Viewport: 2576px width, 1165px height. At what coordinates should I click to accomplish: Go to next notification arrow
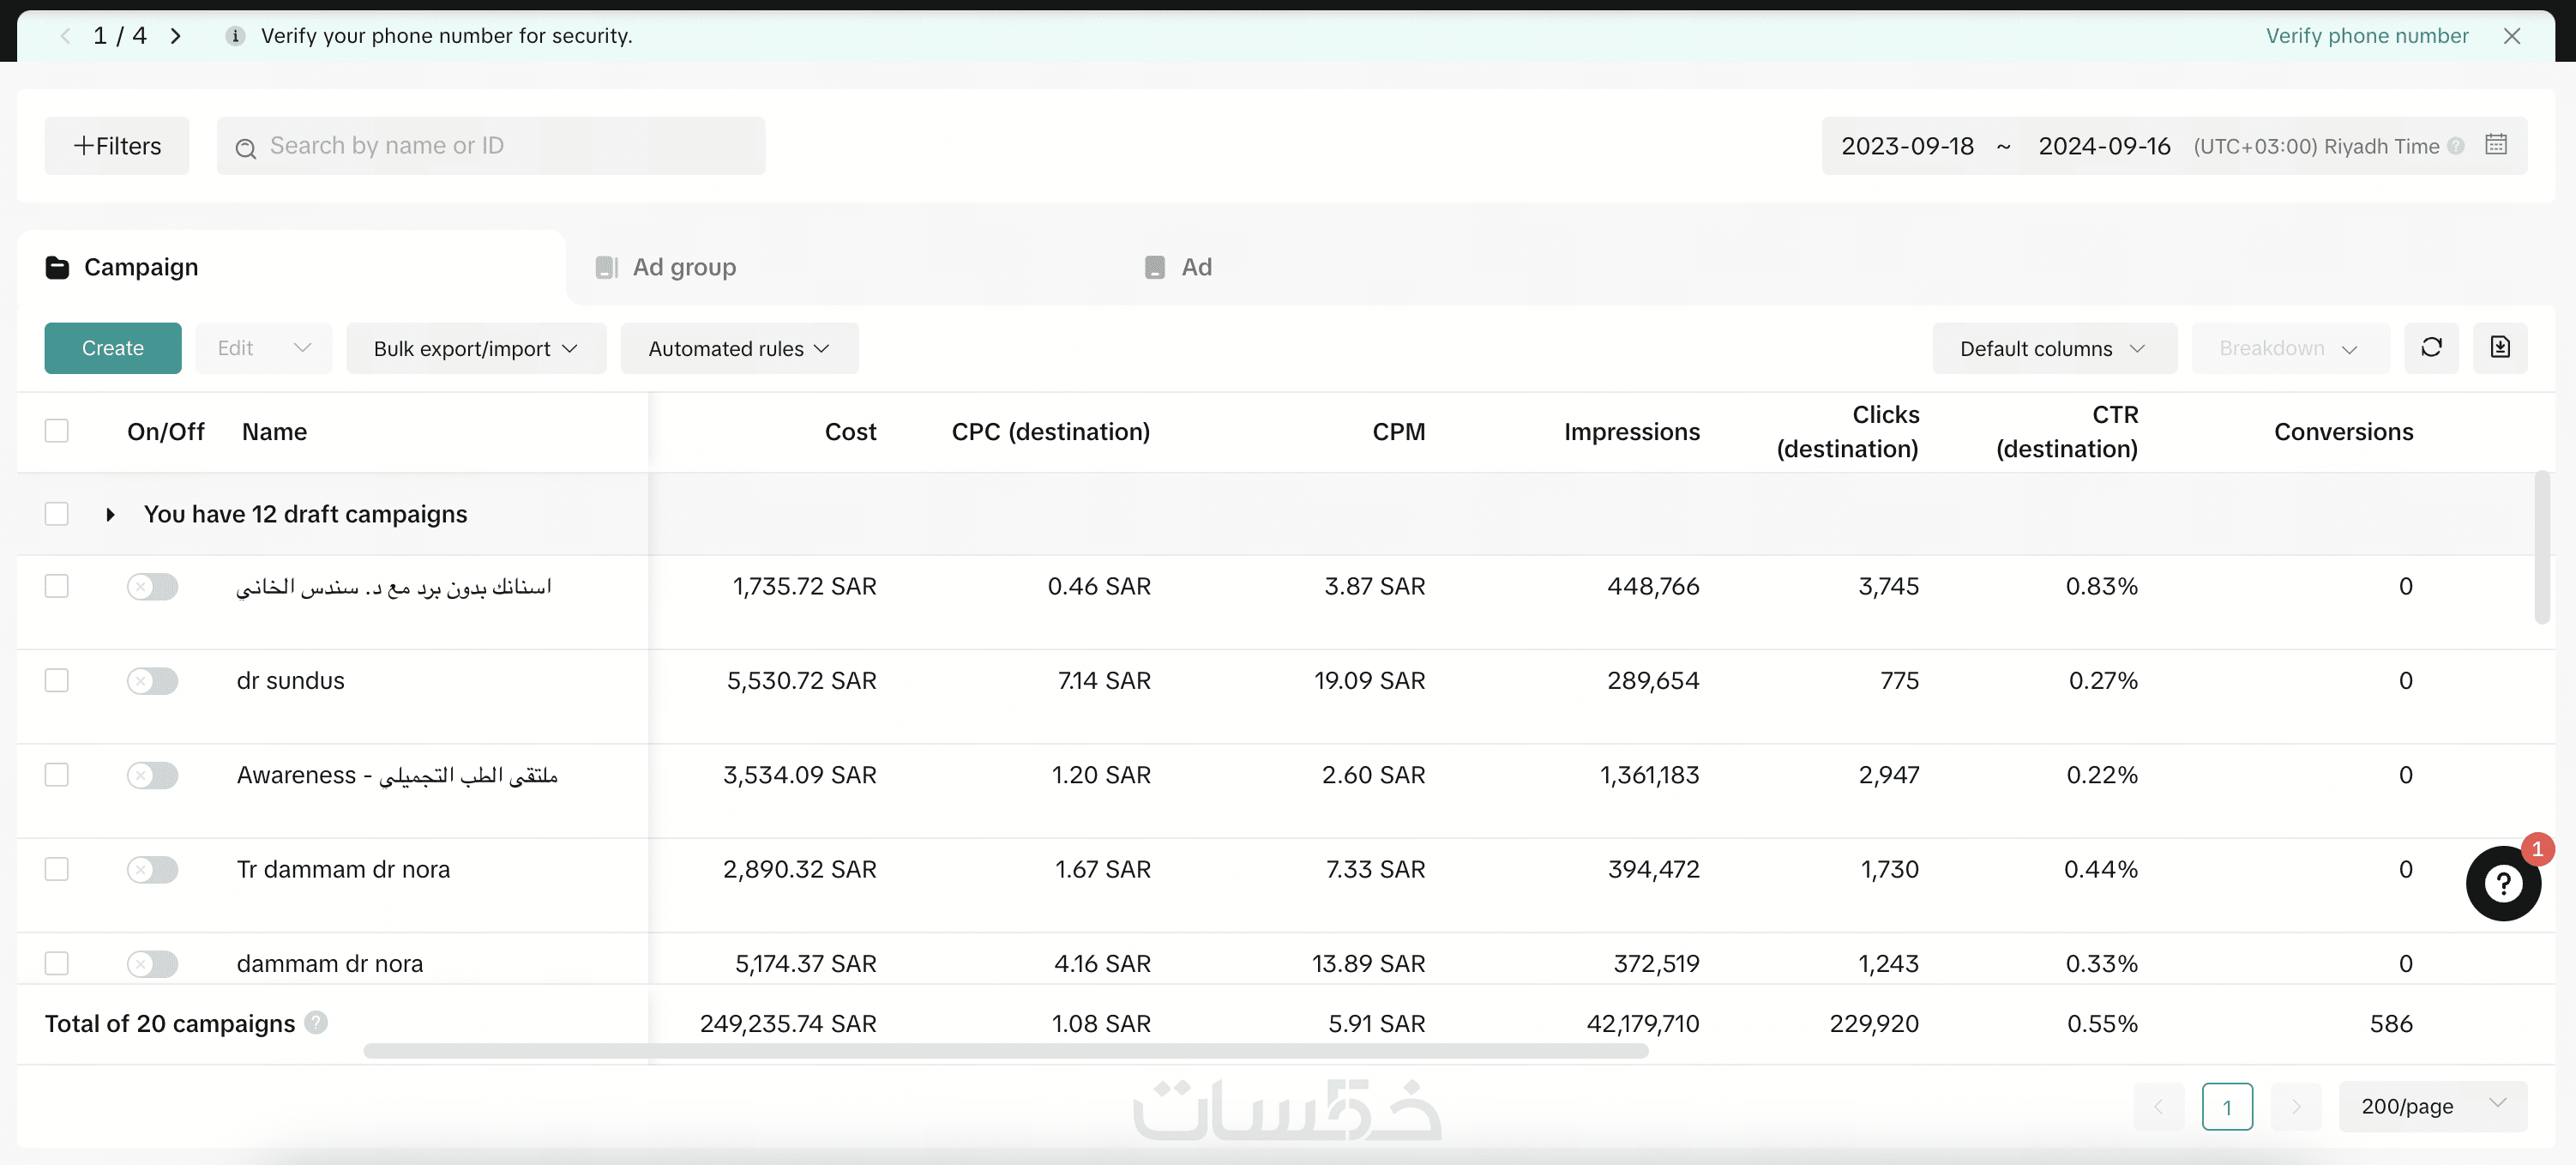click(176, 36)
